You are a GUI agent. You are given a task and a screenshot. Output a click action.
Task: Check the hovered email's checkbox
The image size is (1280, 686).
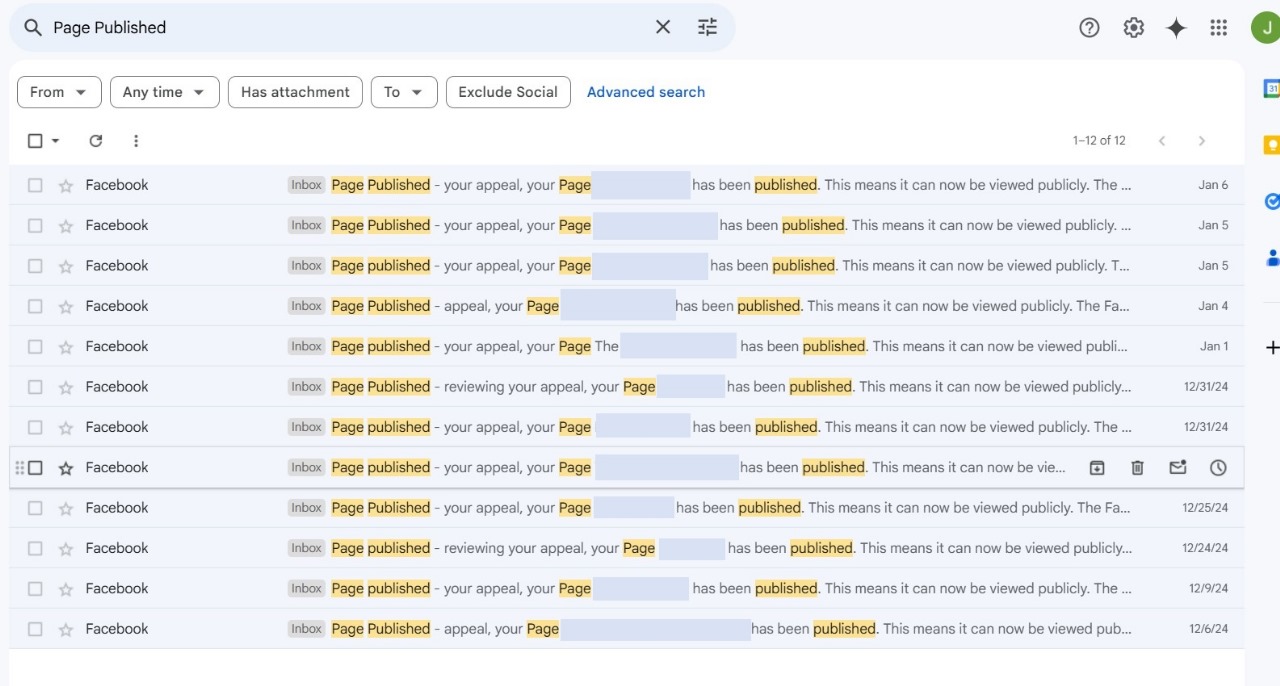tap(35, 468)
